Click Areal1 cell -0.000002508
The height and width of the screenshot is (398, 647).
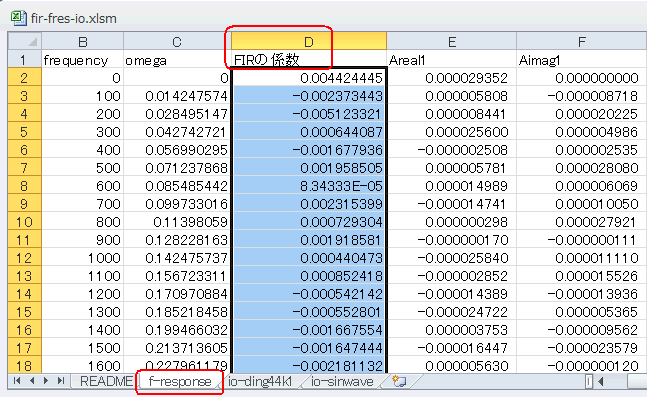pyautogui.click(x=451, y=150)
